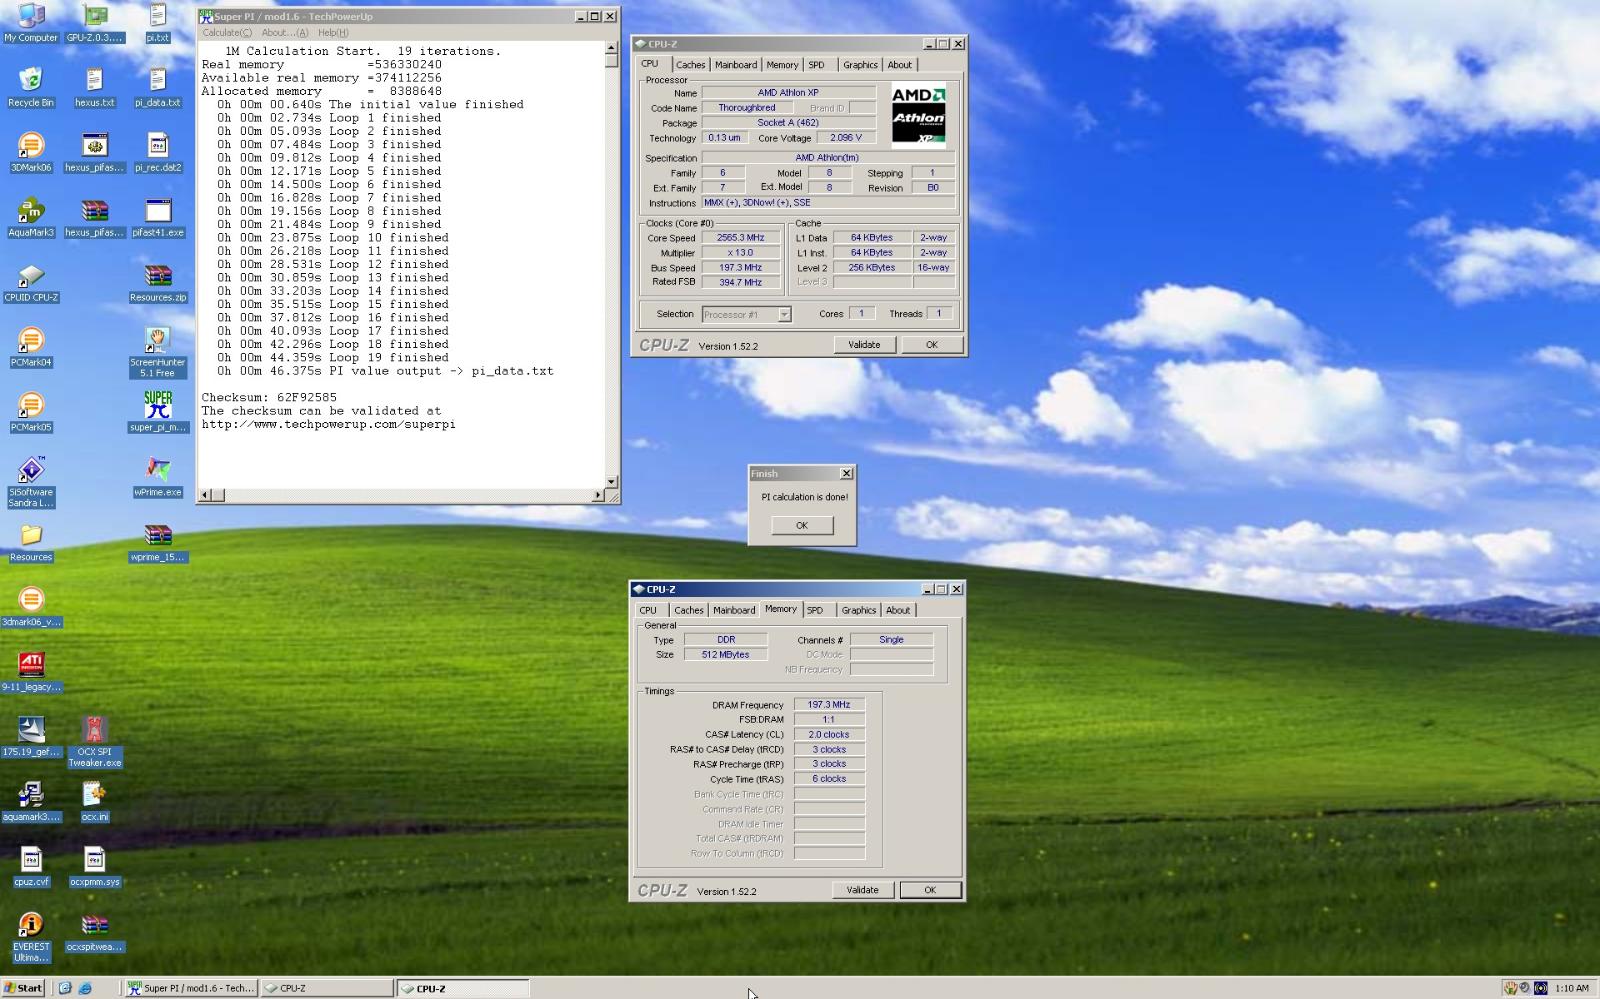Click Validate in bottom CPU-Z window
This screenshot has width=1600, height=999.
tap(862, 890)
